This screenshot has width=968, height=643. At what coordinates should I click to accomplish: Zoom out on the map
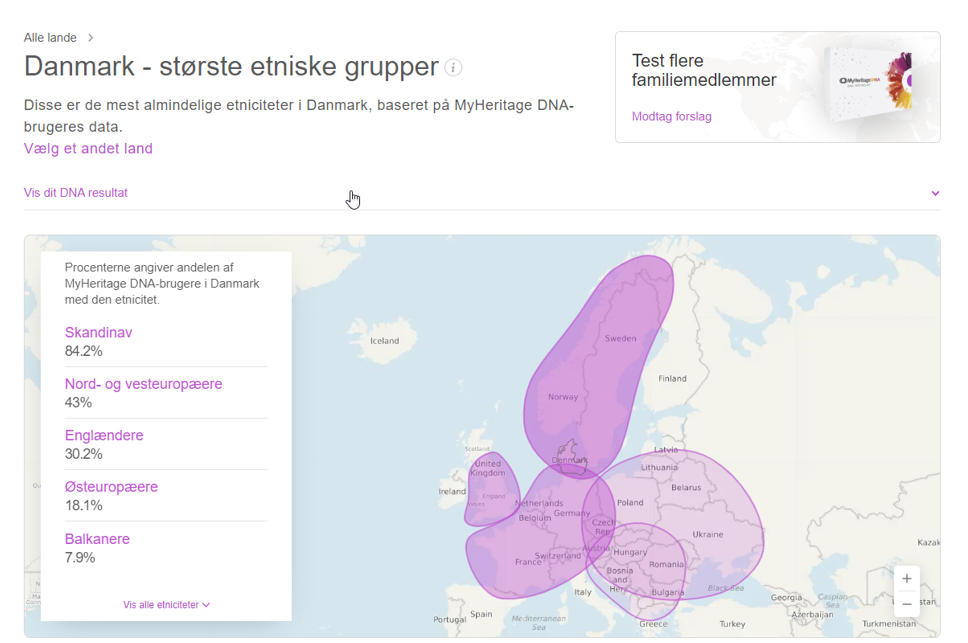(x=906, y=604)
